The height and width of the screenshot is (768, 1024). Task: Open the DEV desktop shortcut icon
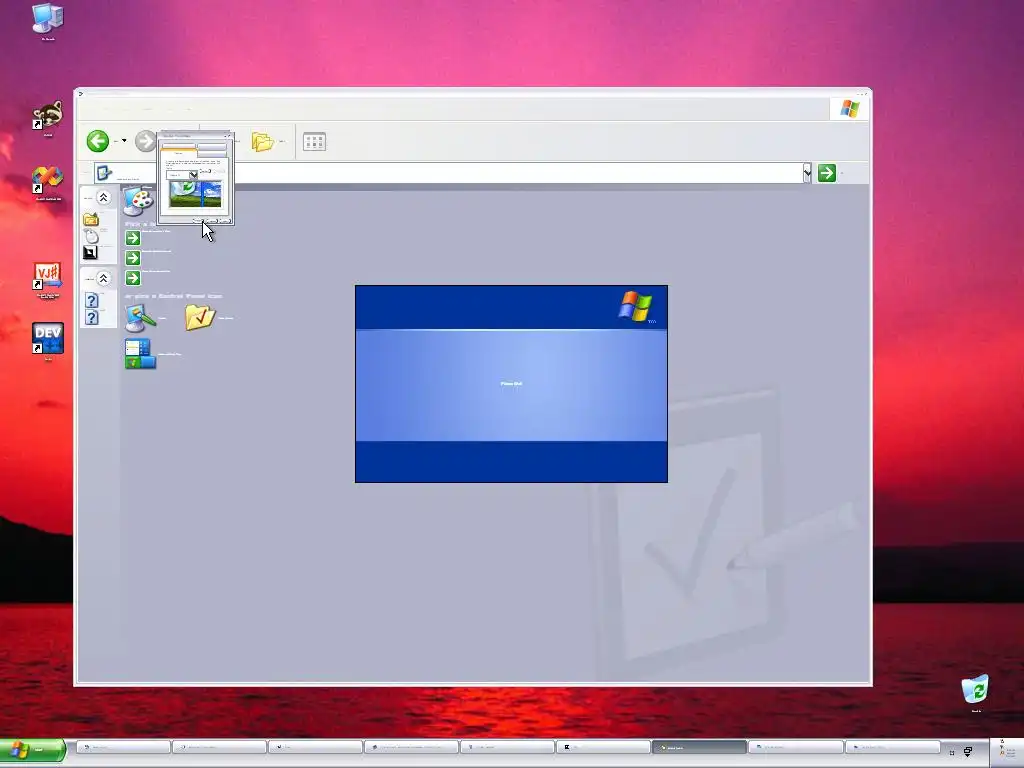click(48, 338)
